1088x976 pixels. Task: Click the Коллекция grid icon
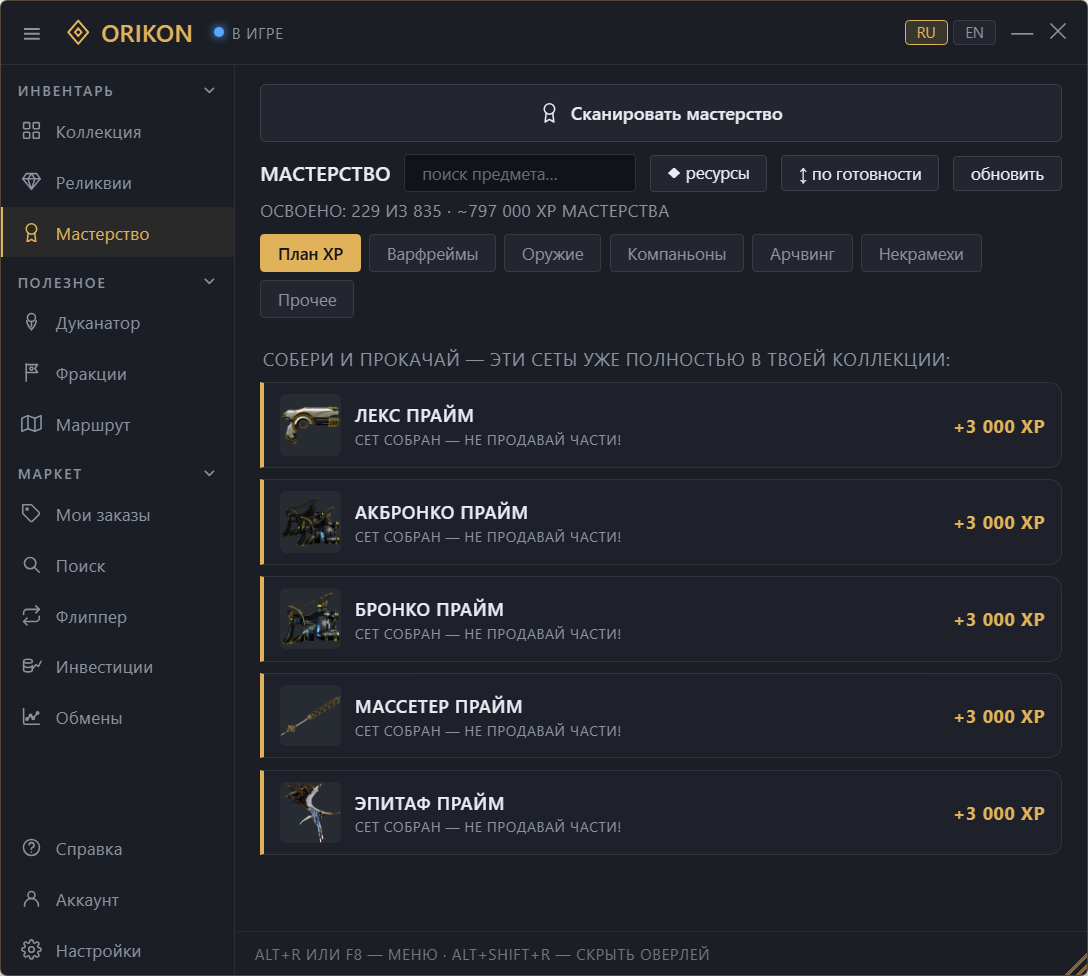pos(31,131)
